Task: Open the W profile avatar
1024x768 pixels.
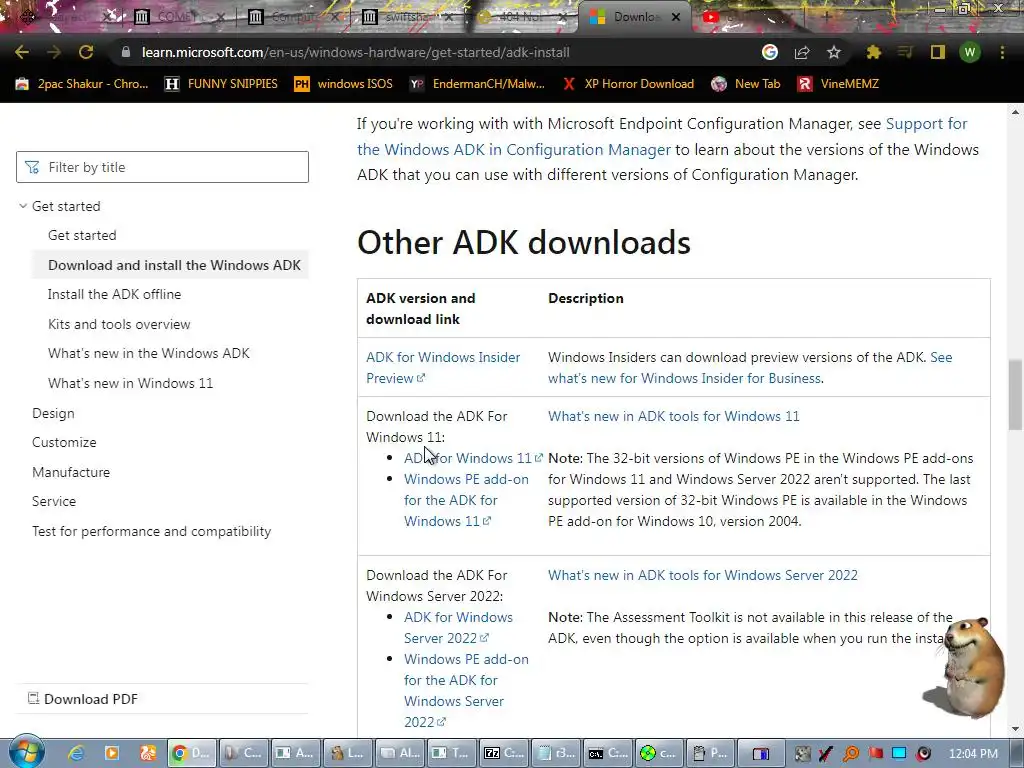Action: [970, 52]
